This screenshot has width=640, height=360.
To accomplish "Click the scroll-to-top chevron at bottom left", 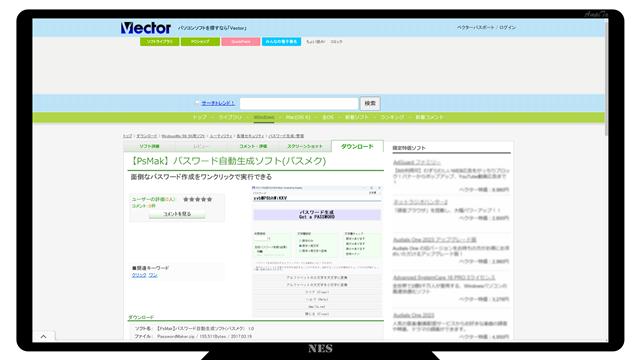I will [x=44, y=337].
